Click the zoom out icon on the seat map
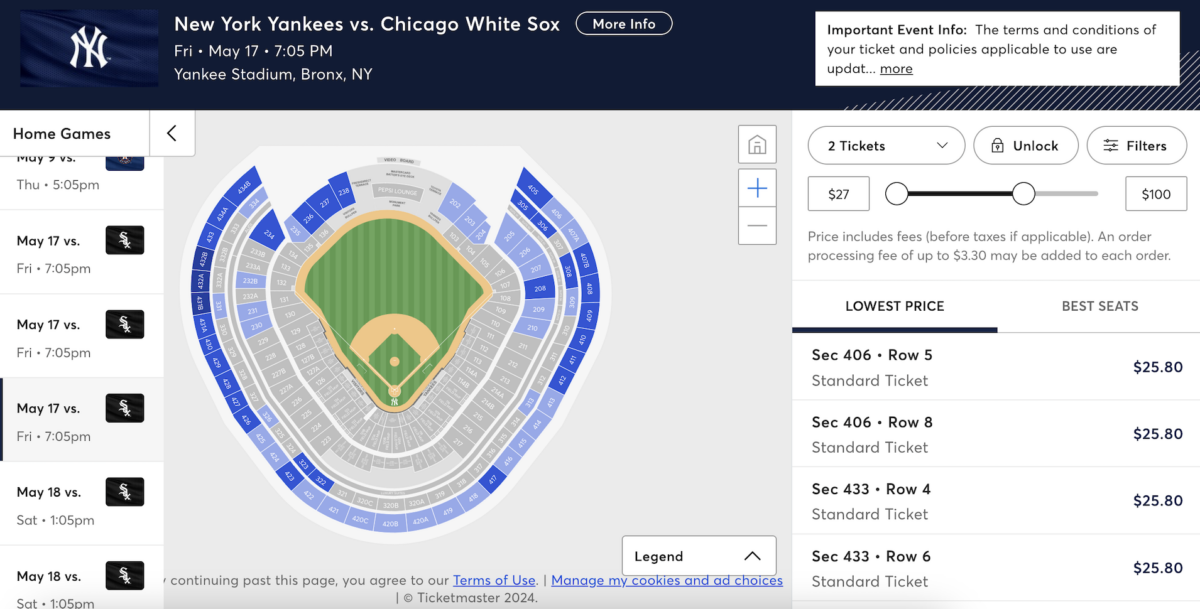The width and height of the screenshot is (1200, 609). point(757,226)
